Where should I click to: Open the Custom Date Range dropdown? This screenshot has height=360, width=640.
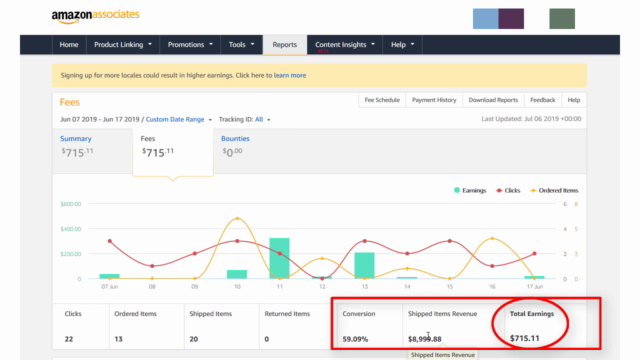click(x=179, y=119)
